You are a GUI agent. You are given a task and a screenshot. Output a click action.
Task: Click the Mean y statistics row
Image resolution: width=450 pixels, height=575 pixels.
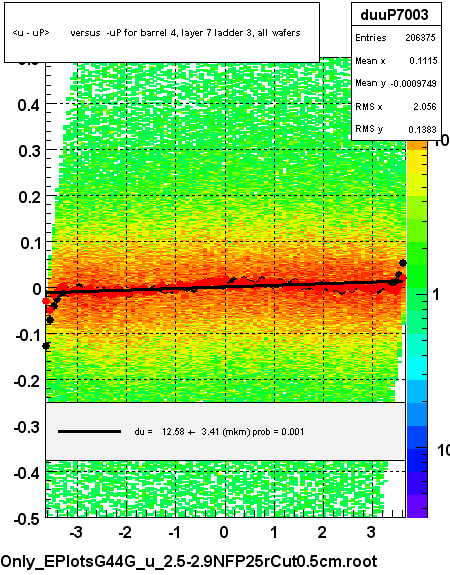(x=396, y=84)
